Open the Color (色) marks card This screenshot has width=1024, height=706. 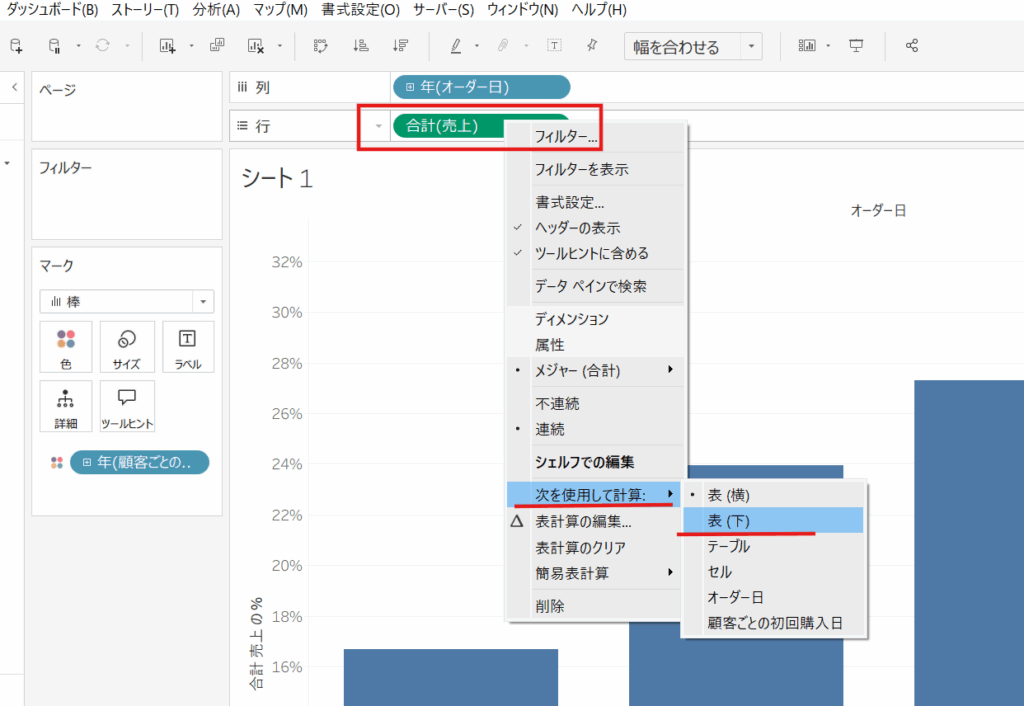tap(66, 346)
